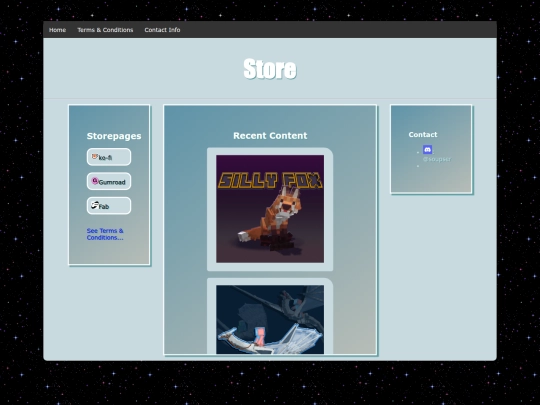Click the ko-fi cup icon

pos(95,157)
